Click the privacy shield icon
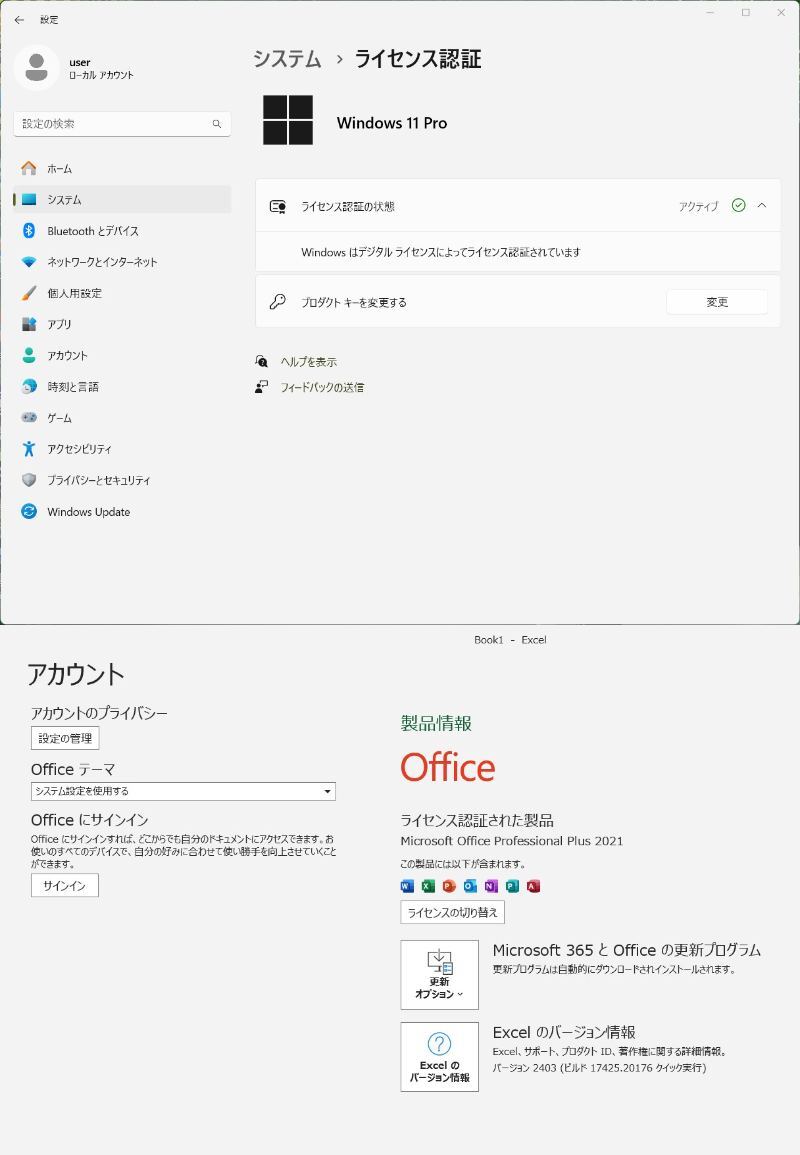The image size is (800, 1155). 29,480
